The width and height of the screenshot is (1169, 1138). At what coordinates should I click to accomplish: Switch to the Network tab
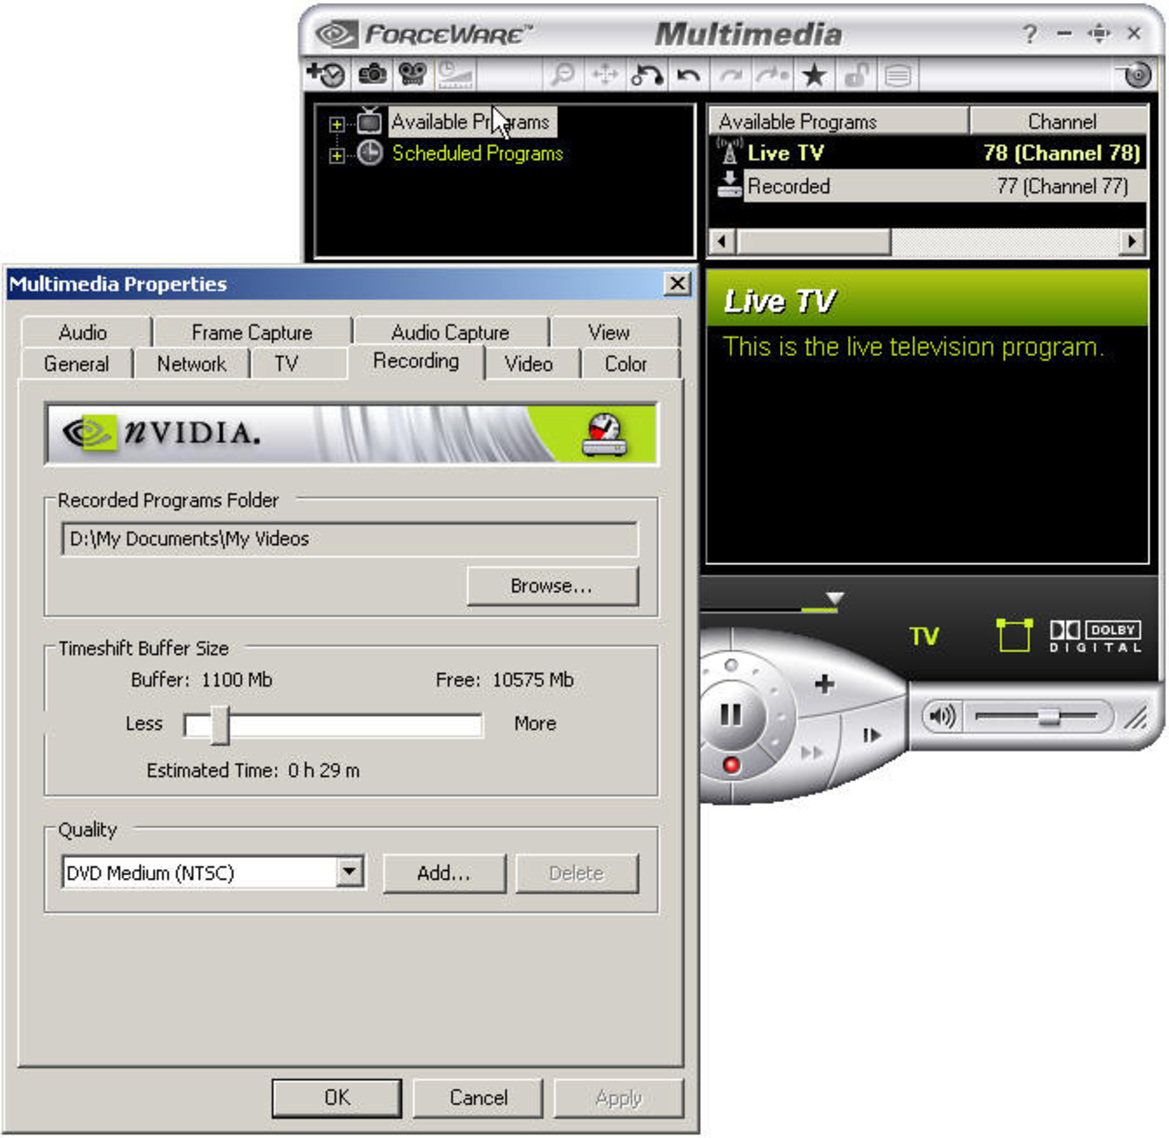click(192, 364)
